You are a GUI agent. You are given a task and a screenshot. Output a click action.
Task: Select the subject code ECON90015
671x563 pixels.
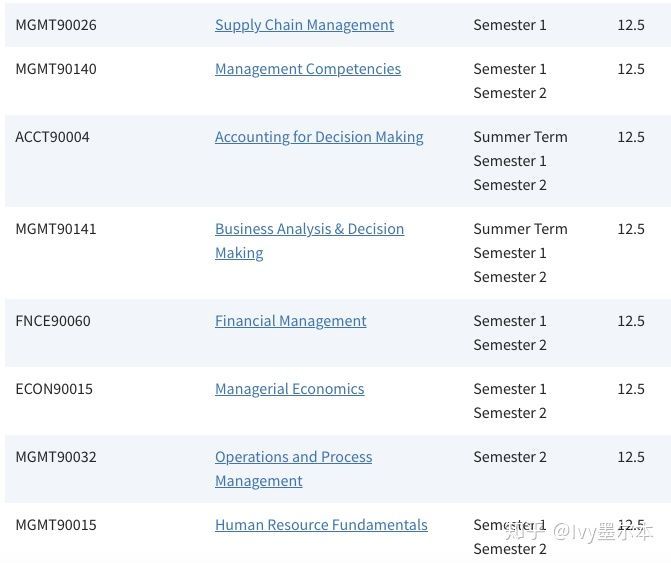tap(54, 389)
